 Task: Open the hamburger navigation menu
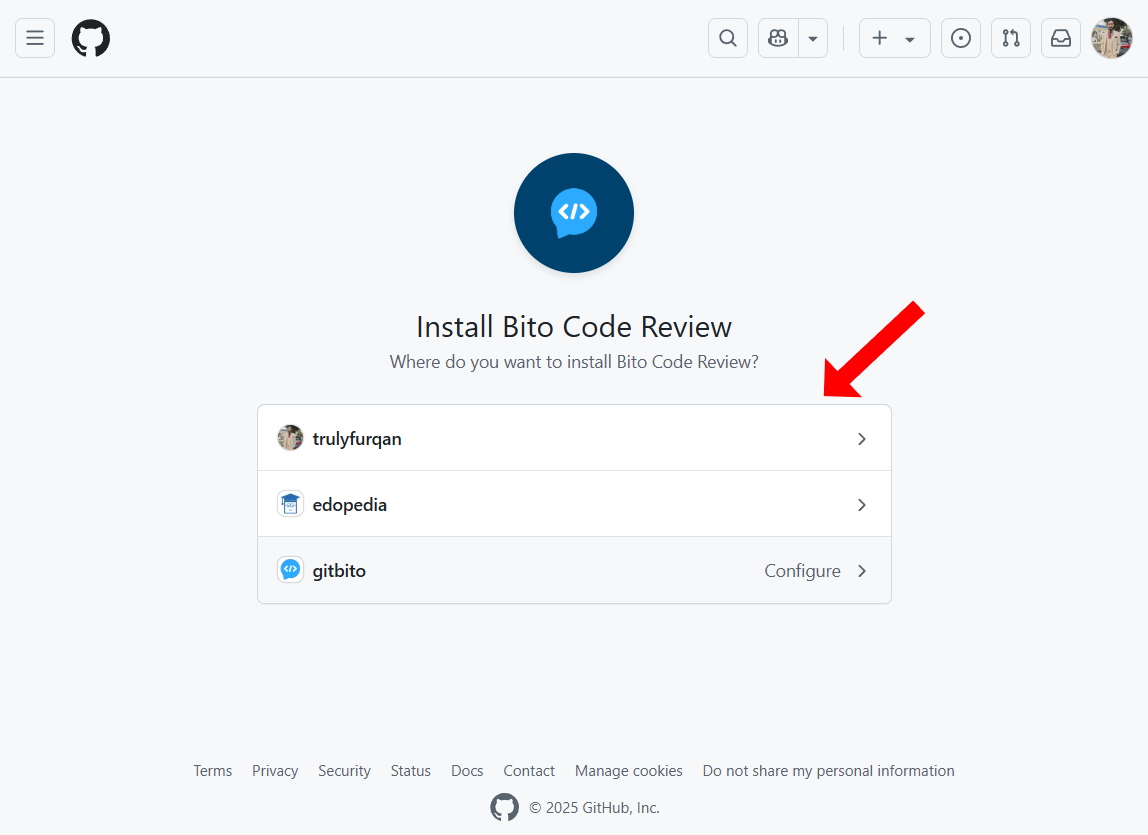(x=35, y=38)
